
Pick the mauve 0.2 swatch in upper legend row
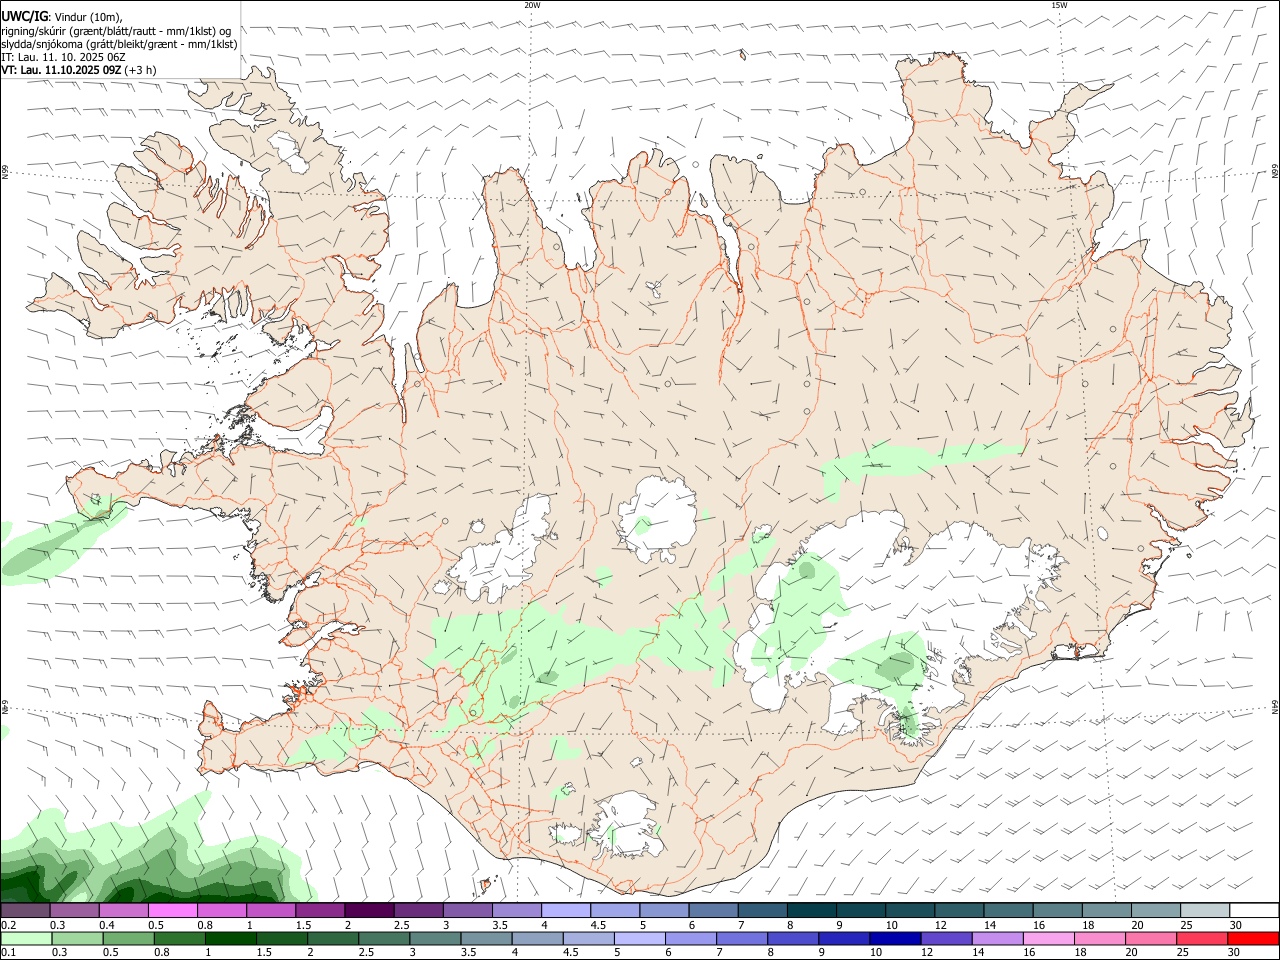(25, 911)
